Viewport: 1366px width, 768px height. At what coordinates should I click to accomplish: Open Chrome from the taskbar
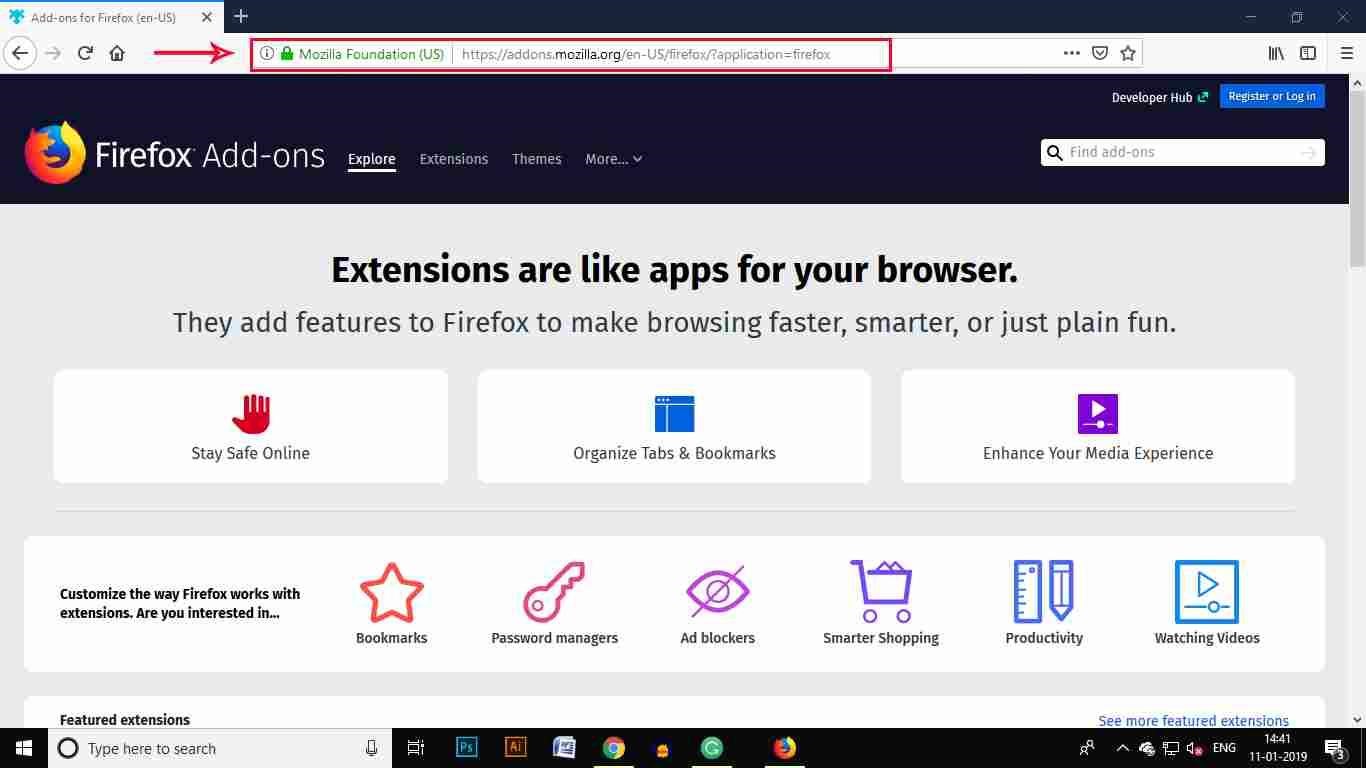pyautogui.click(x=614, y=748)
